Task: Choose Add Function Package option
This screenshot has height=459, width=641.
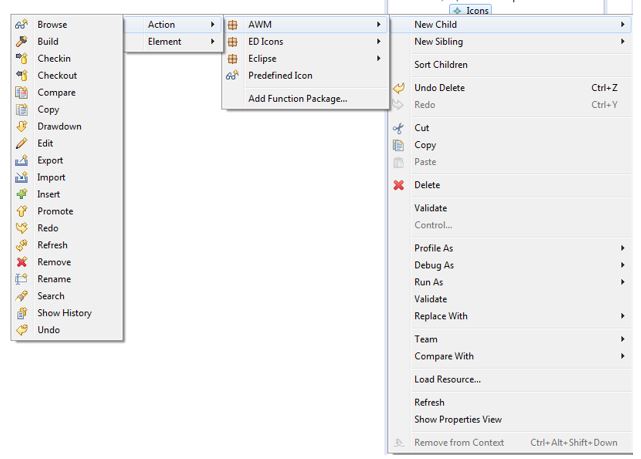Action: coord(297,98)
